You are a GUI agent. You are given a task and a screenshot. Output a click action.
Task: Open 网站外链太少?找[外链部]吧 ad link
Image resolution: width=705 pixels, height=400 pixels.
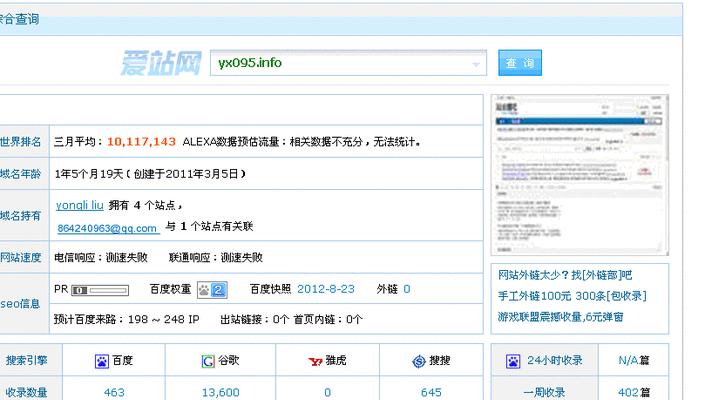pyautogui.click(x=565, y=275)
